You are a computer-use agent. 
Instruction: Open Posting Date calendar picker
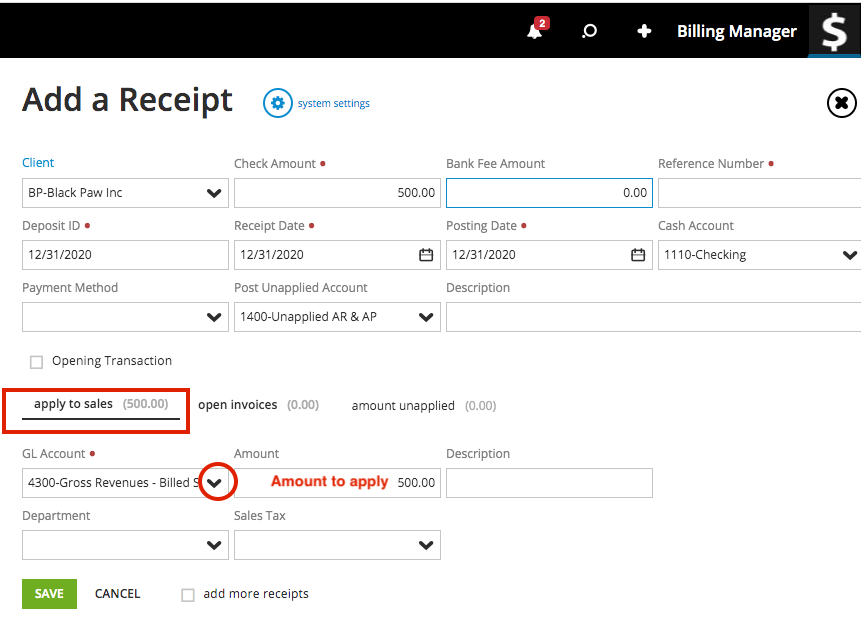tap(638, 255)
